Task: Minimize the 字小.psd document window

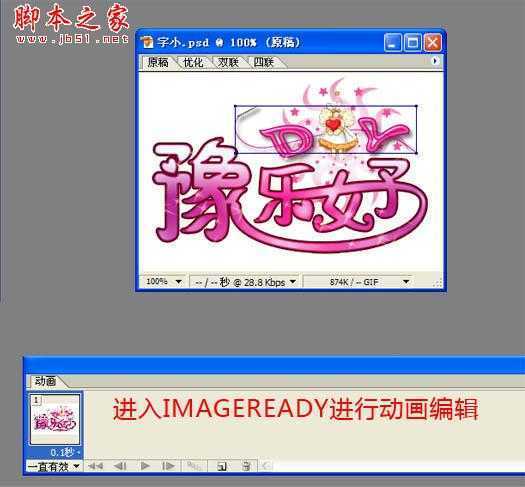Action: coord(392,43)
